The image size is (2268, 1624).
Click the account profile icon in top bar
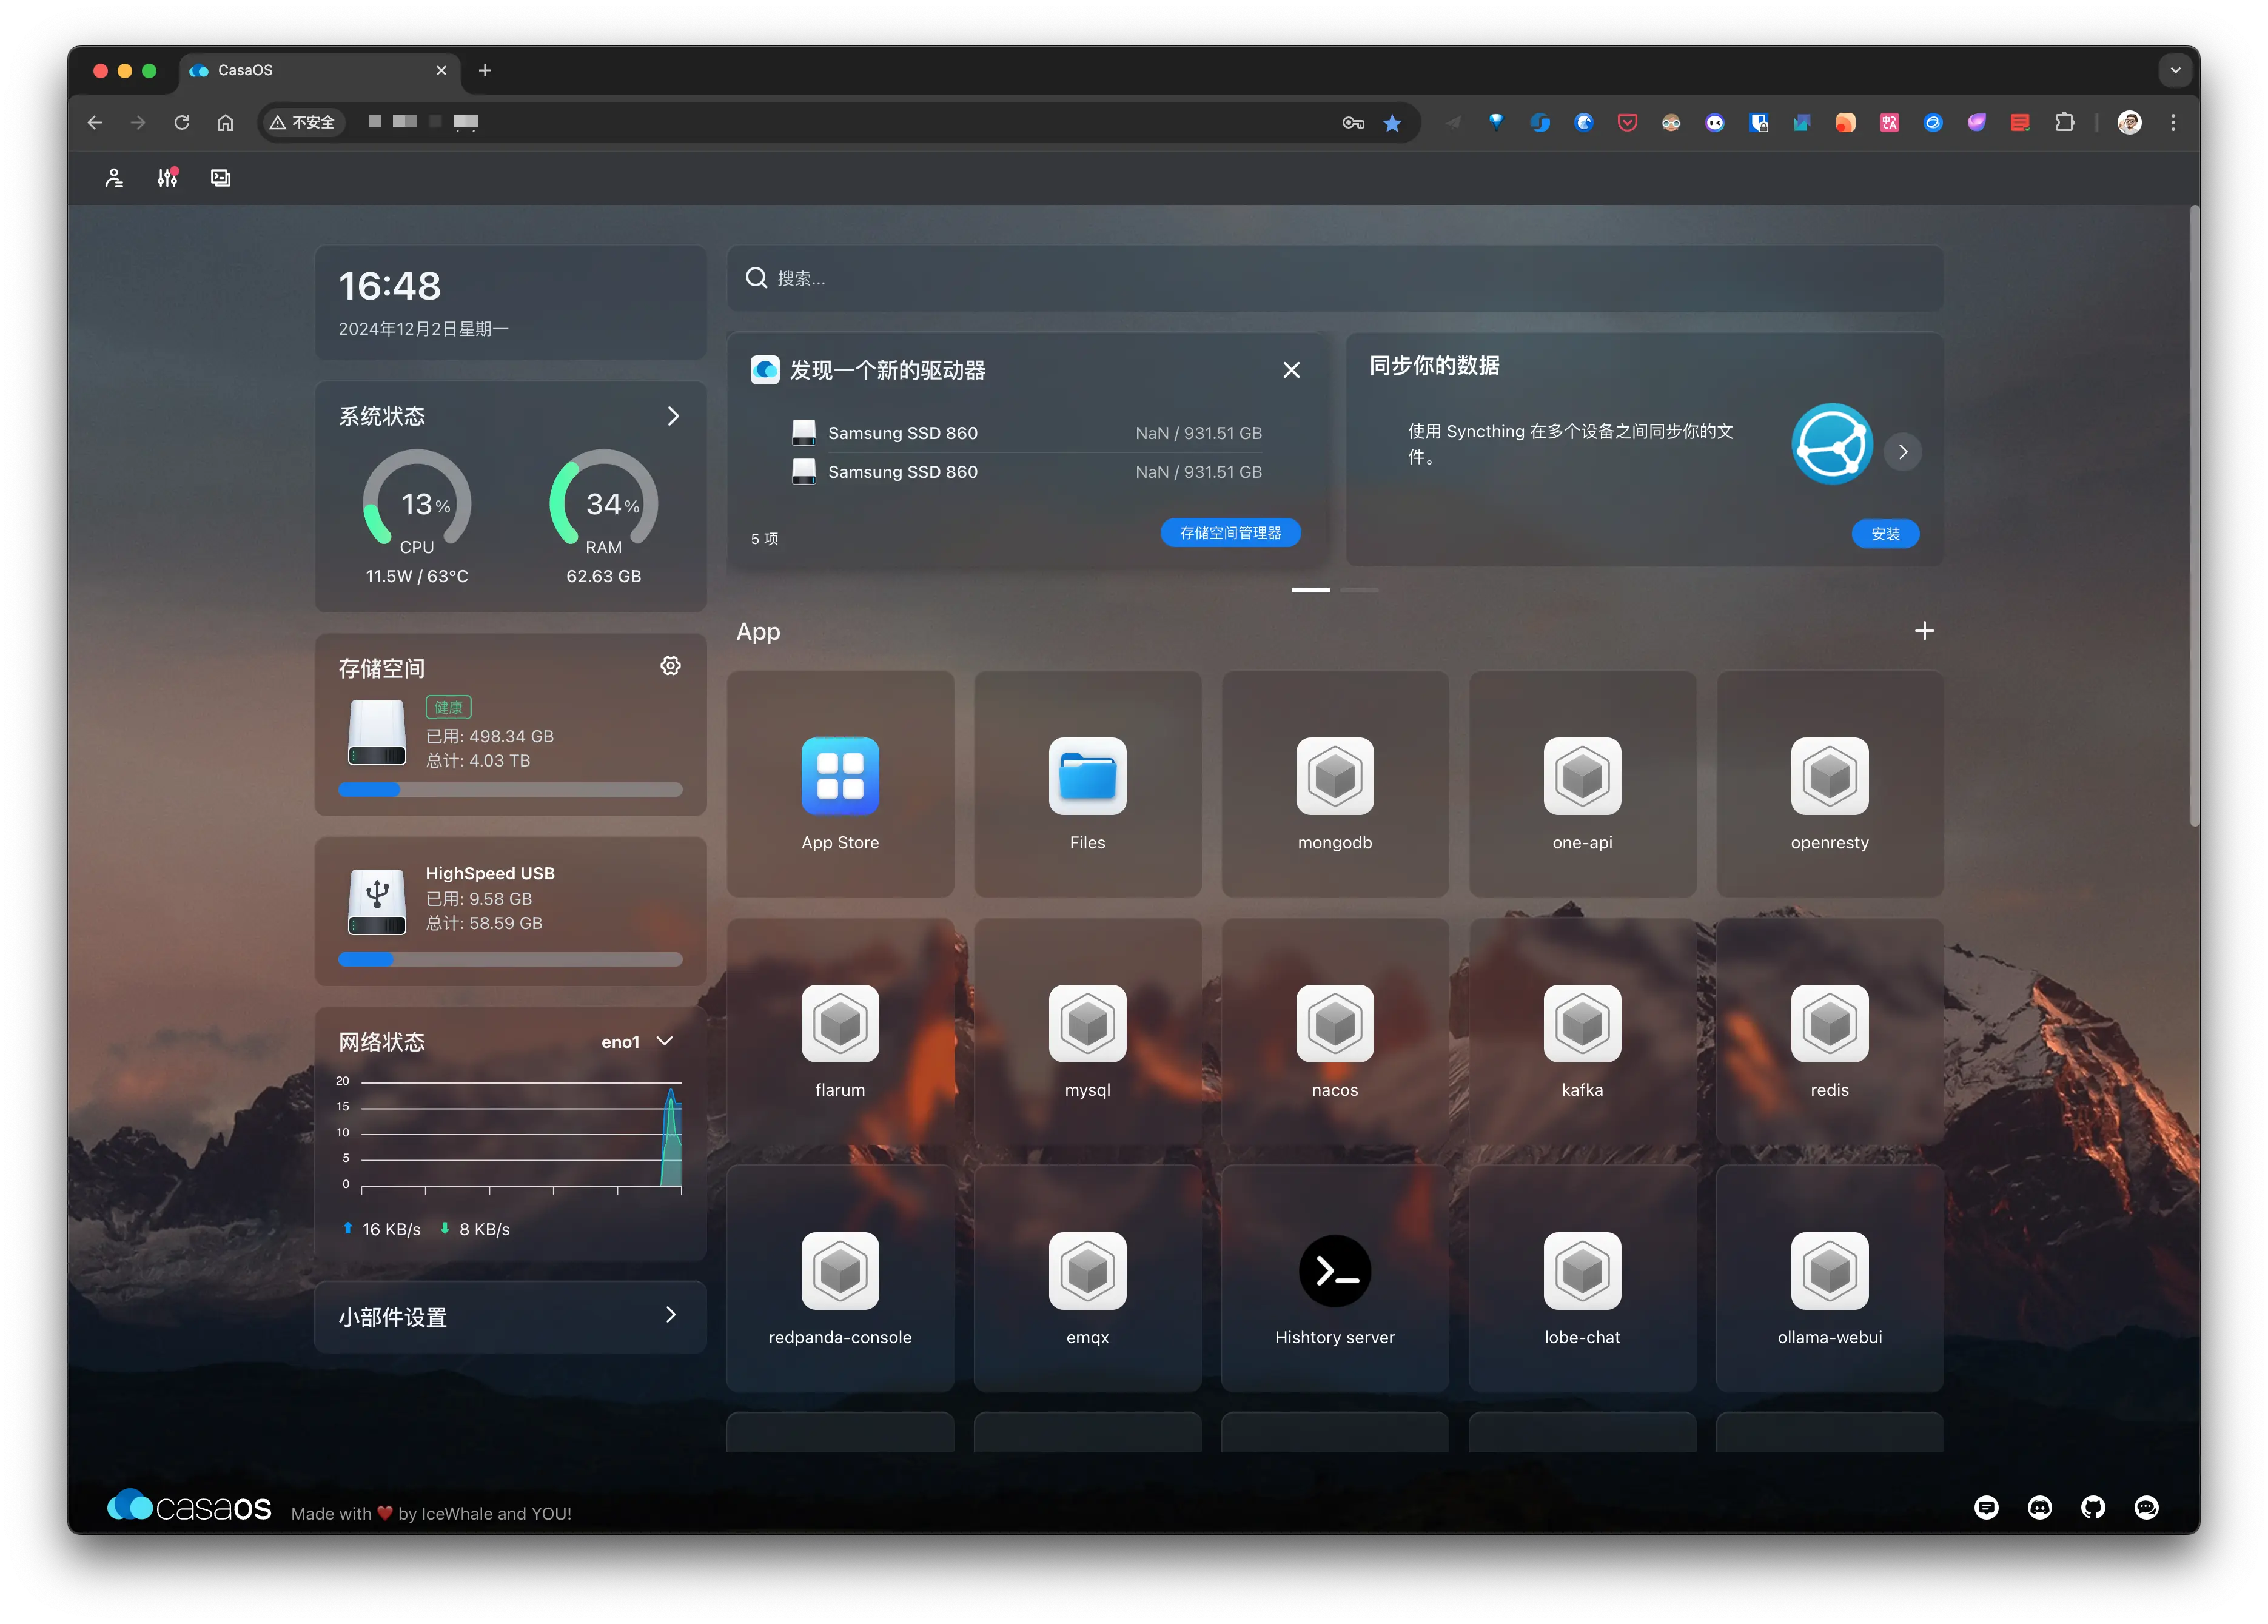[x=114, y=178]
